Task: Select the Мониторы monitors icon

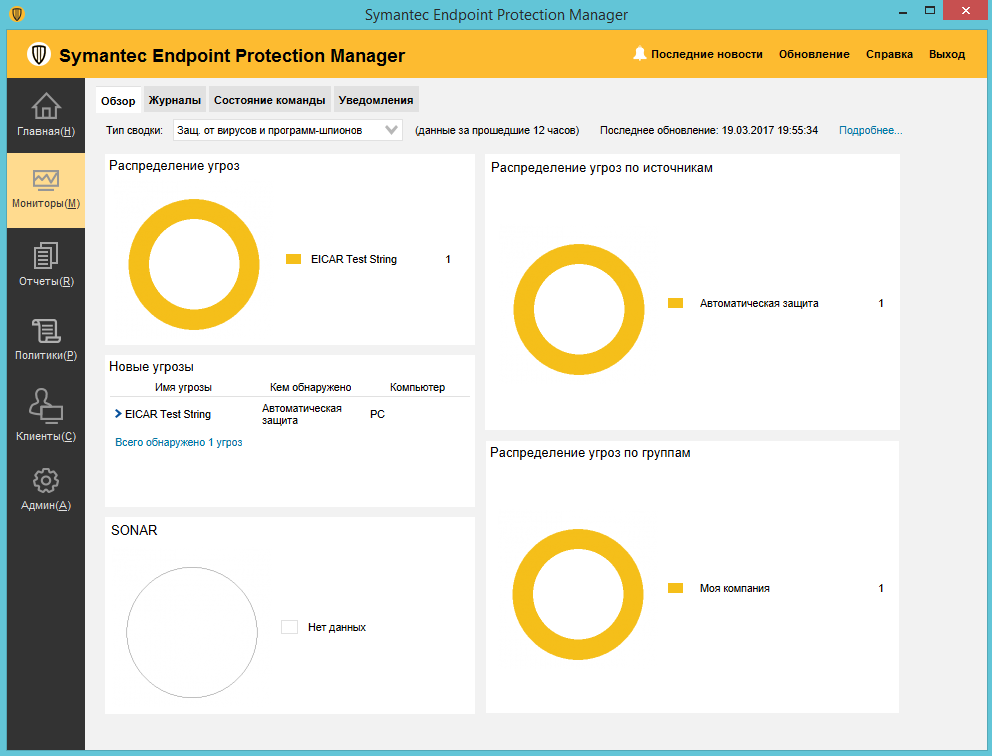Action: click(x=46, y=180)
